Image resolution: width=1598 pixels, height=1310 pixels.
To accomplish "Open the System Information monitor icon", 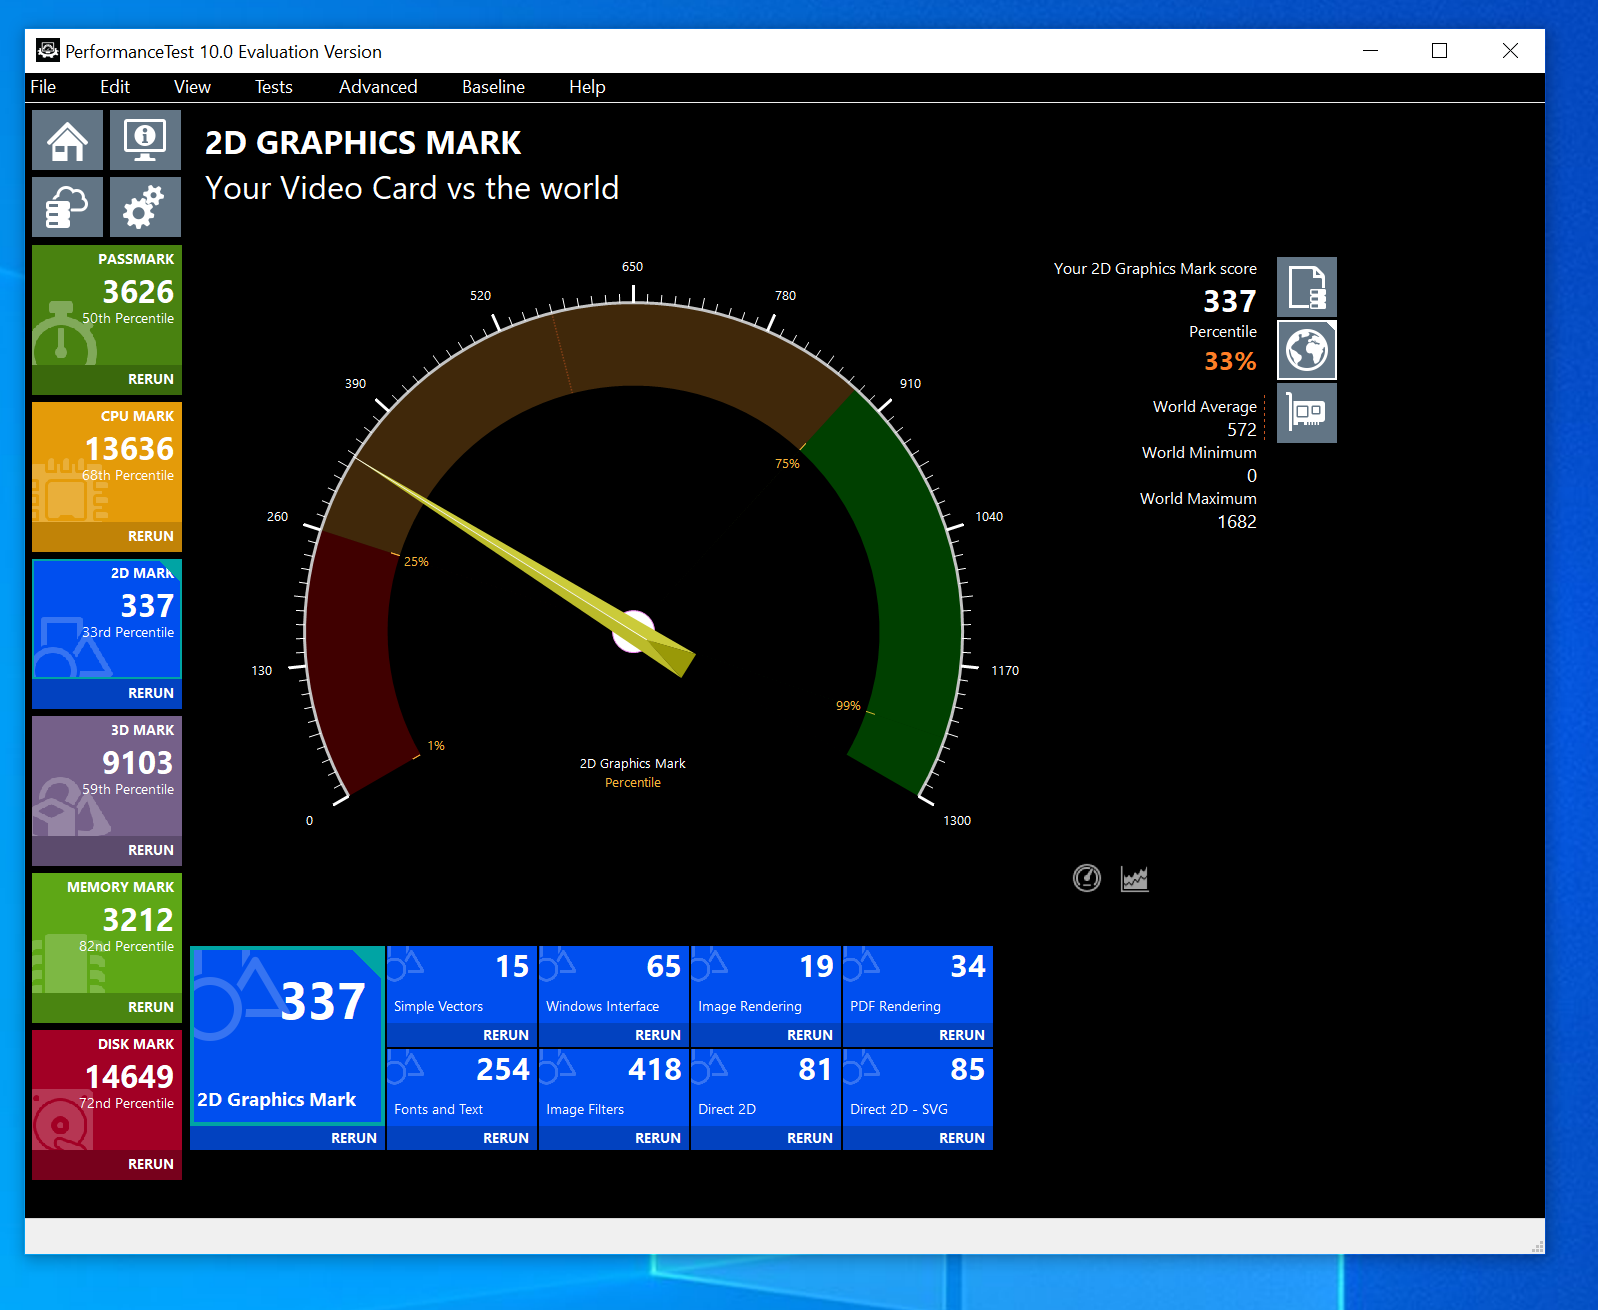I will (145, 140).
